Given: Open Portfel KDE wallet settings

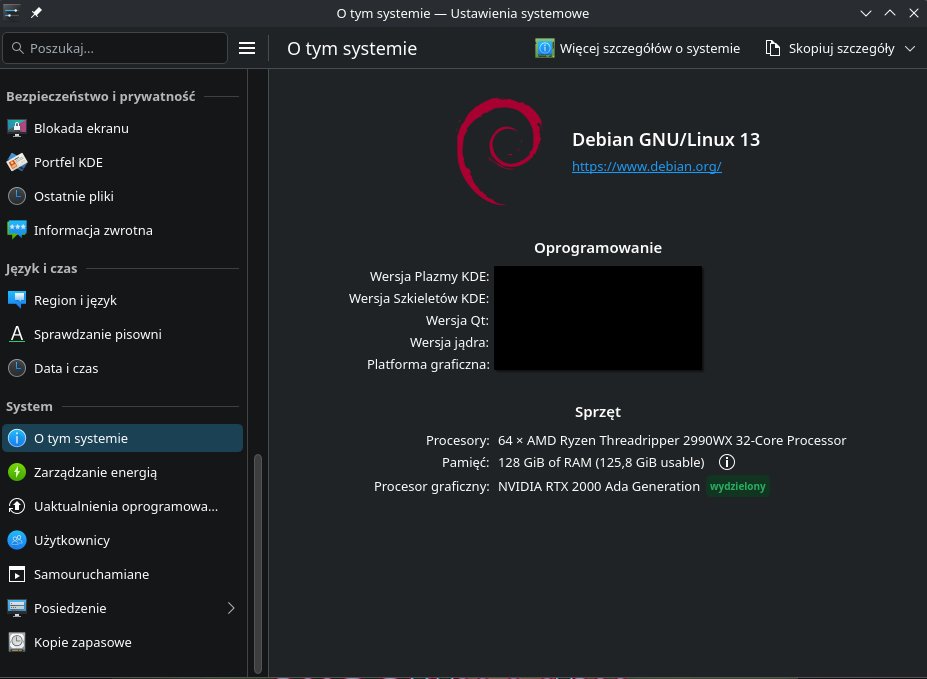Looking at the screenshot, I should (122, 163).
